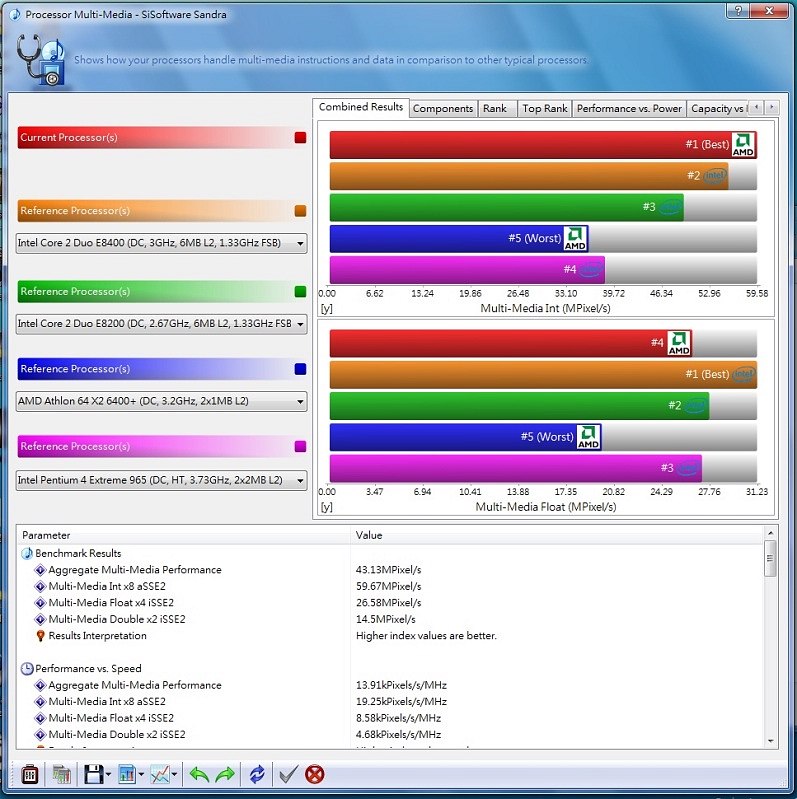Click 'Higher index values are better.' text
Viewport: 797px width, 799px height.
click(x=426, y=636)
